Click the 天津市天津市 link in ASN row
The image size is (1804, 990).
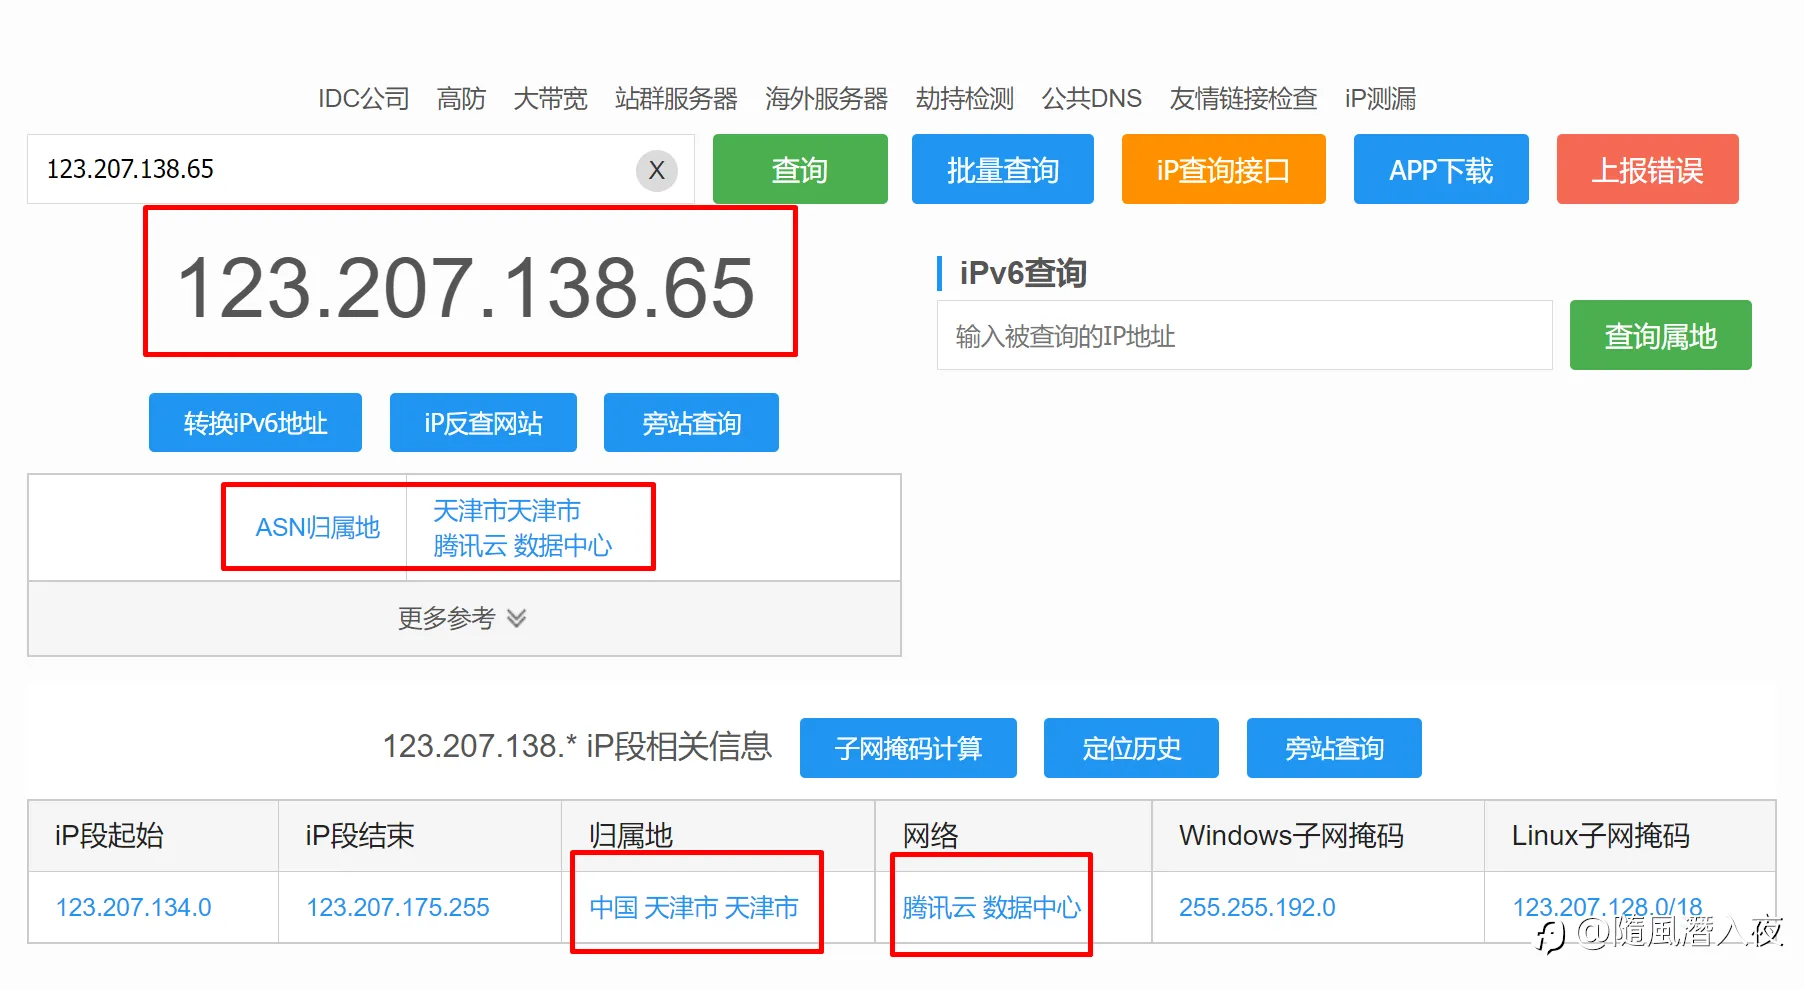[x=507, y=510]
